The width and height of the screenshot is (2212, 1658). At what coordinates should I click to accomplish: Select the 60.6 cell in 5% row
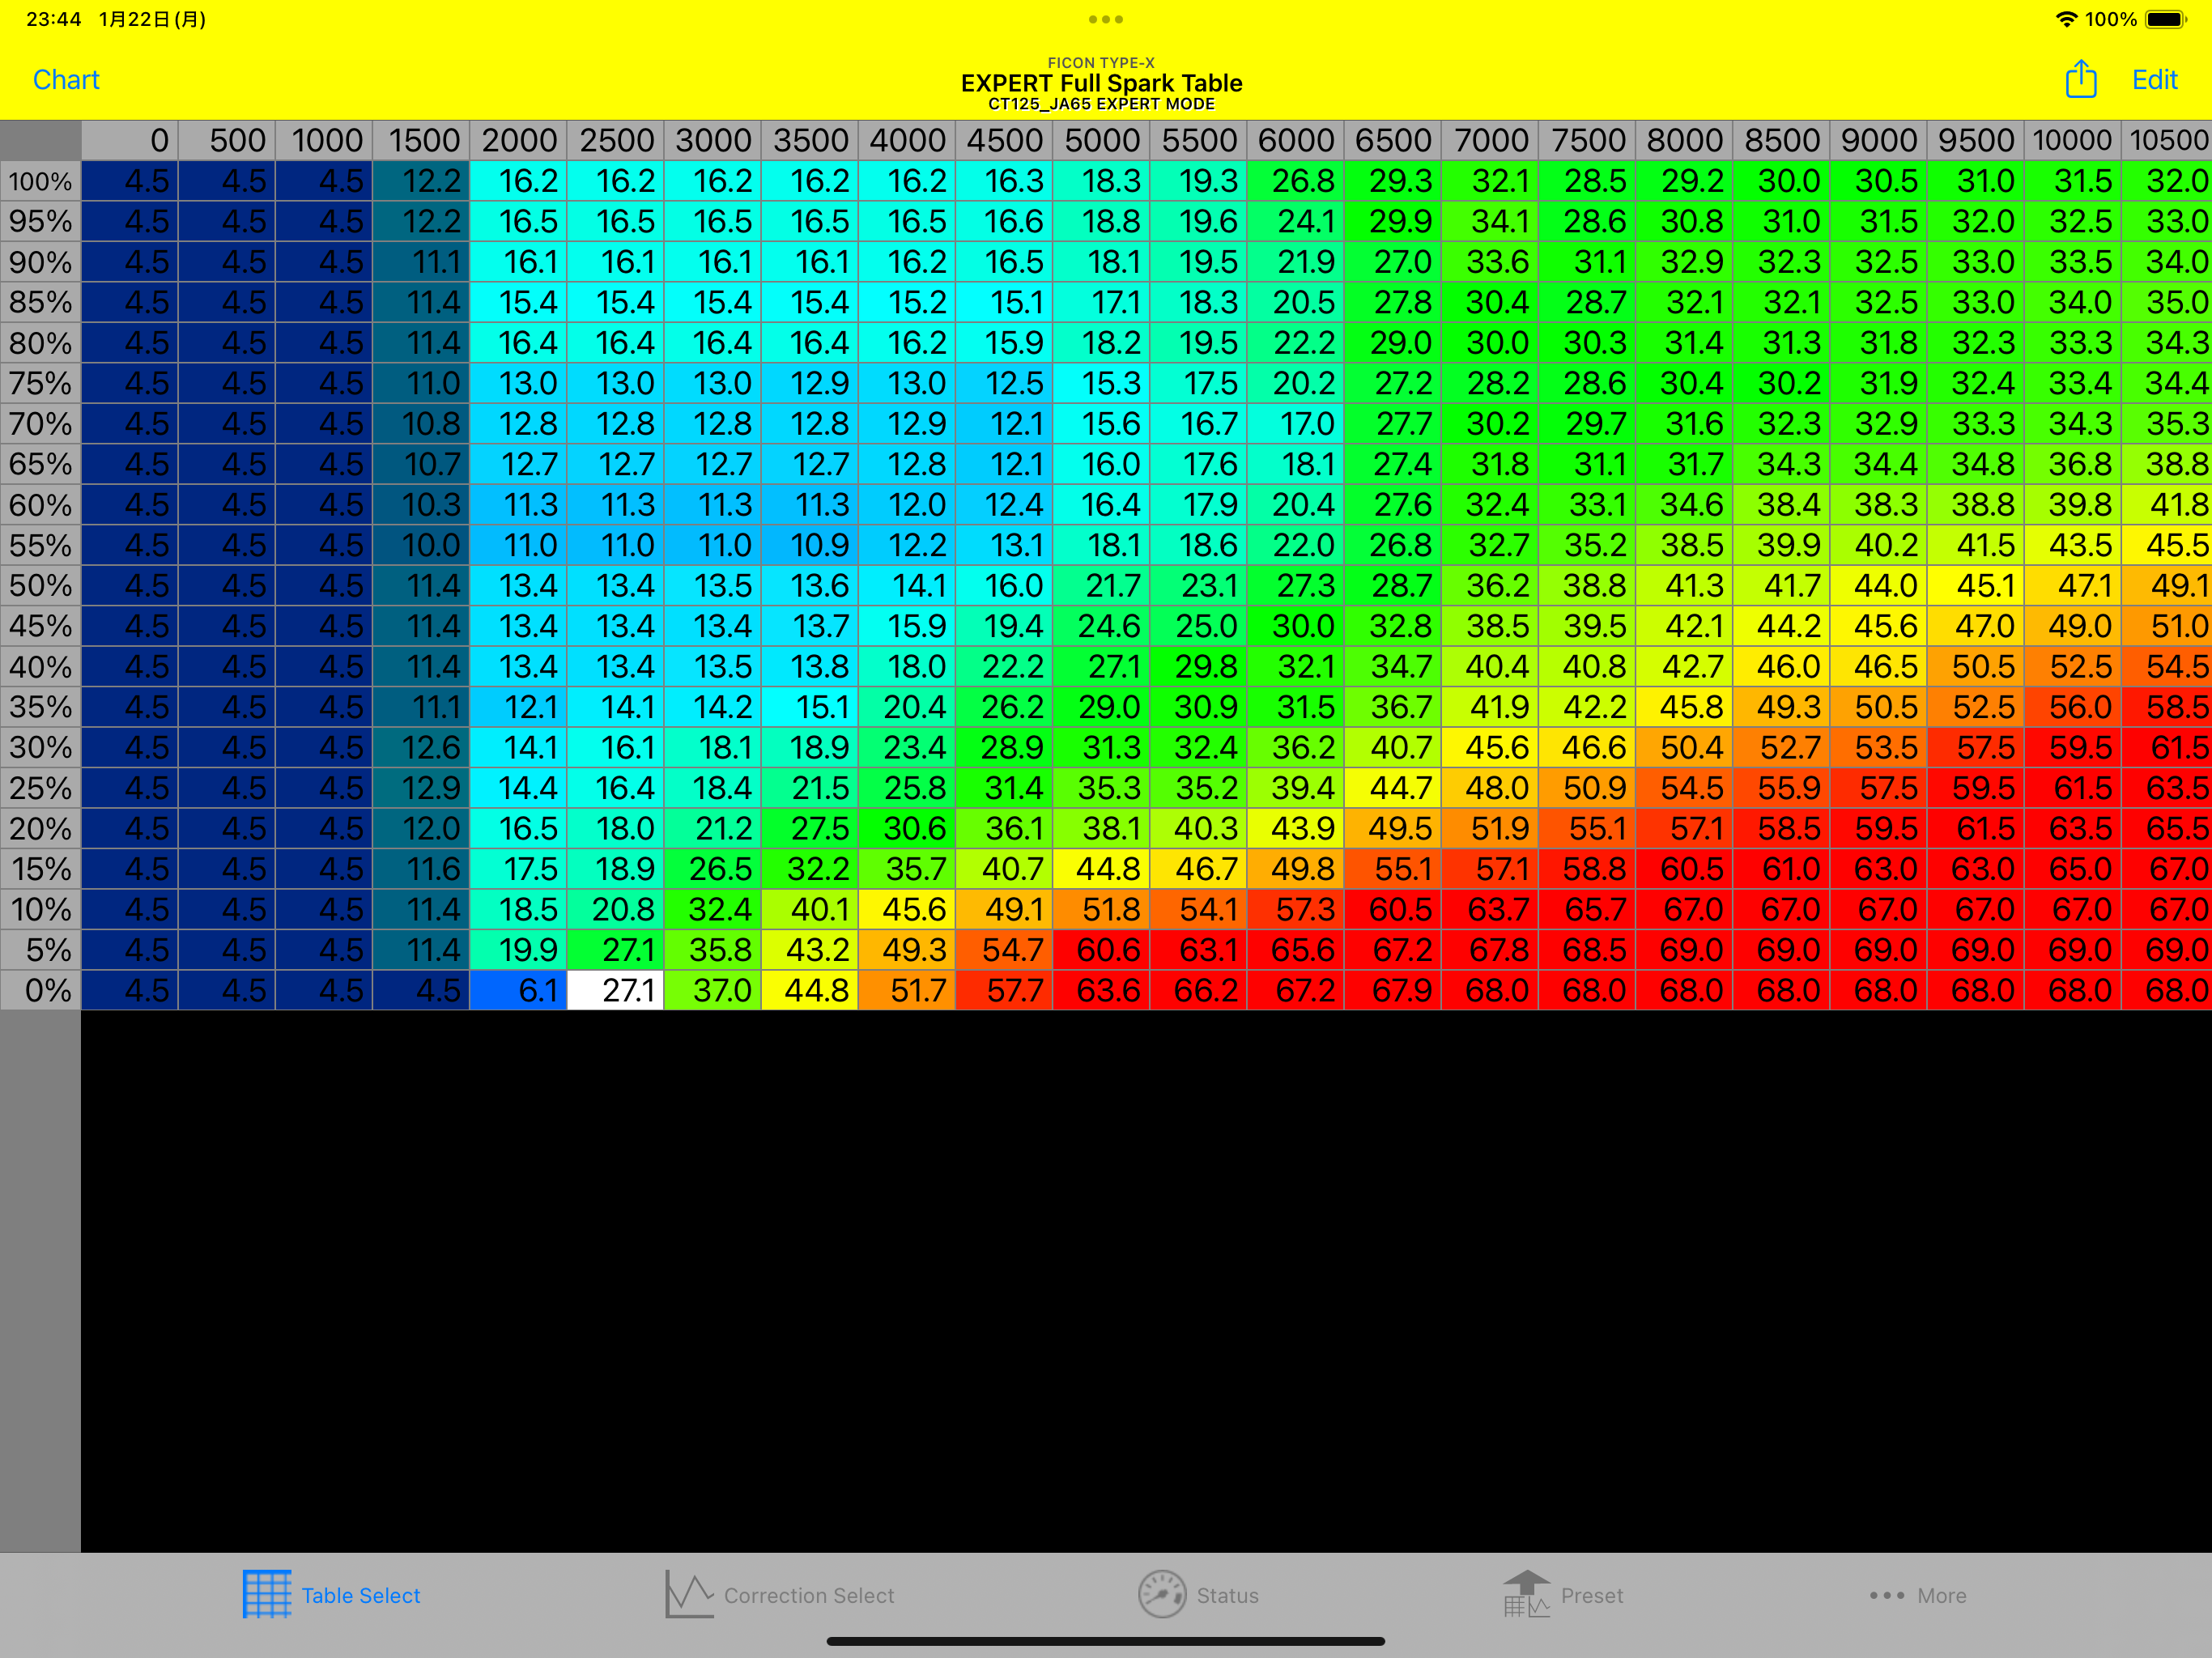(1102, 950)
